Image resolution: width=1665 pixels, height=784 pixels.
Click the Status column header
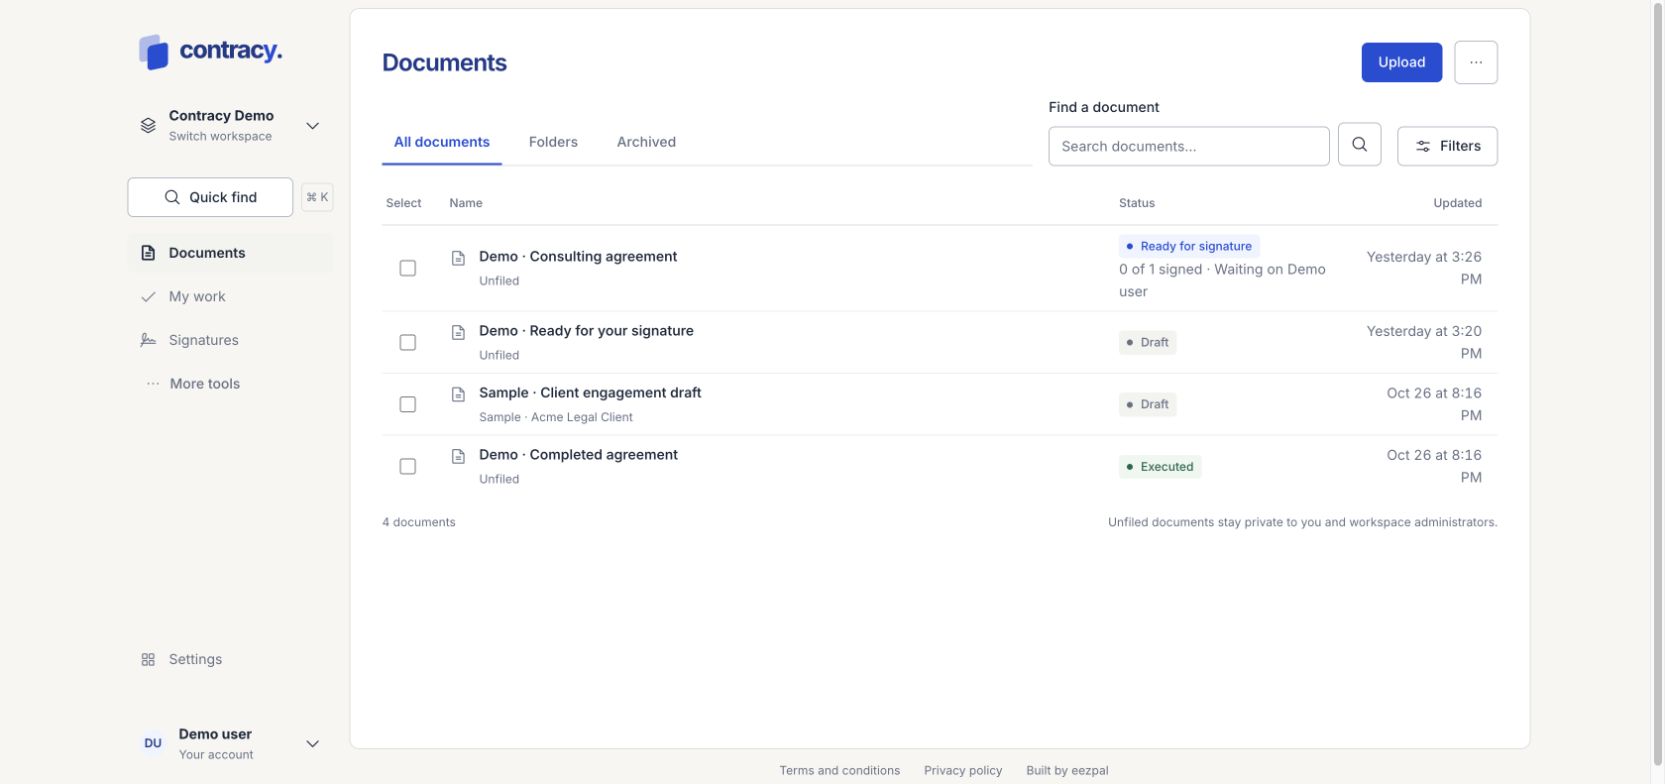click(x=1137, y=203)
